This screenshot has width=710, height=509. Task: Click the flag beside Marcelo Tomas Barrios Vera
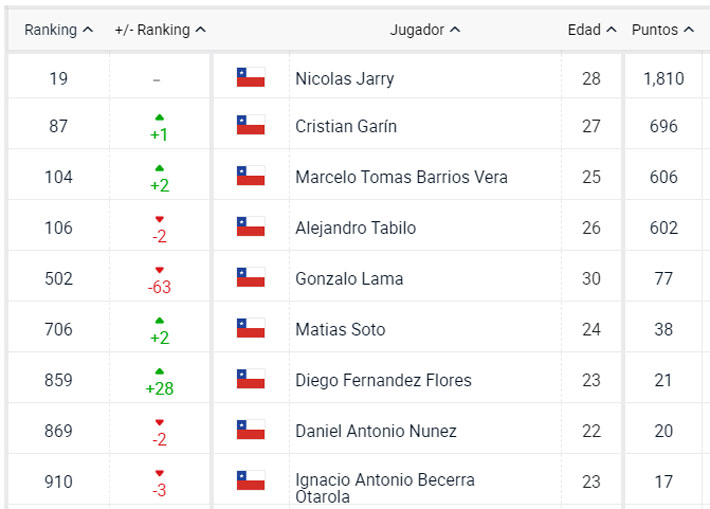pyautogui.click(x=250, y=177)
